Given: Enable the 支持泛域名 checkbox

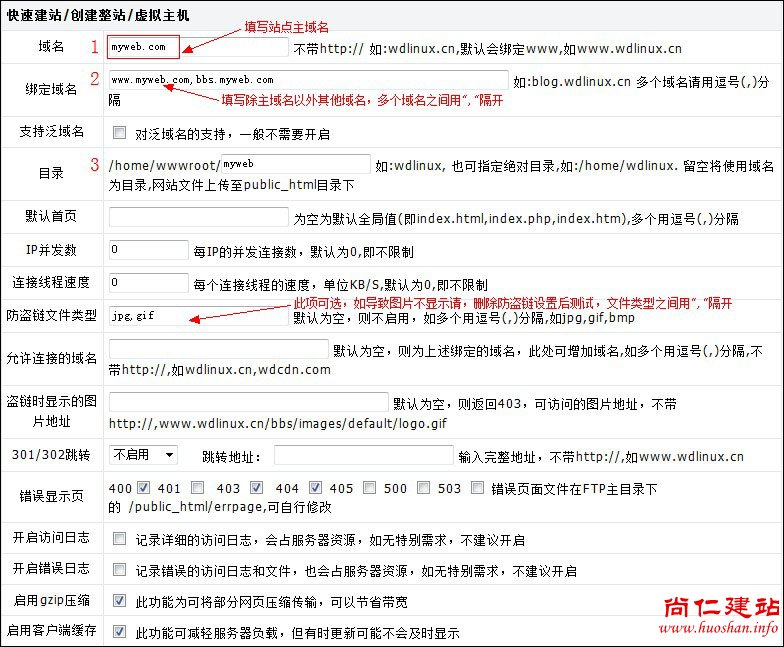Looking at the screenshot, I should click(x=120, y=132).
